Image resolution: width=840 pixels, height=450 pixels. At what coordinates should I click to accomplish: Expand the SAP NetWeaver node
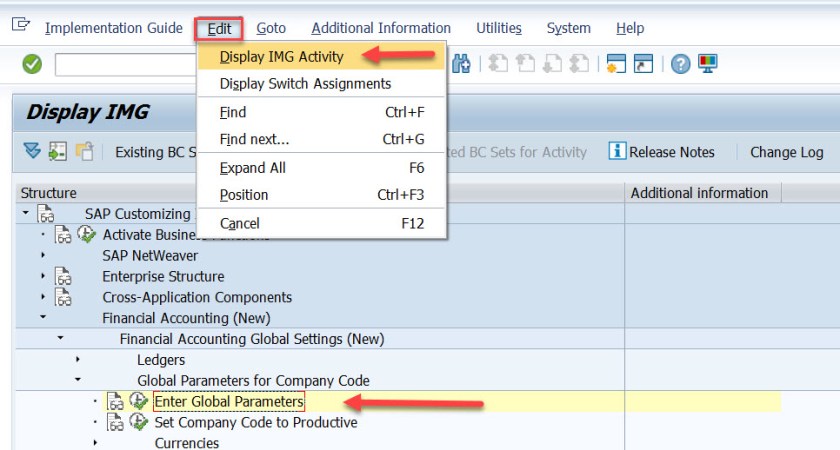pyautogui.click(x=43, y=256)
